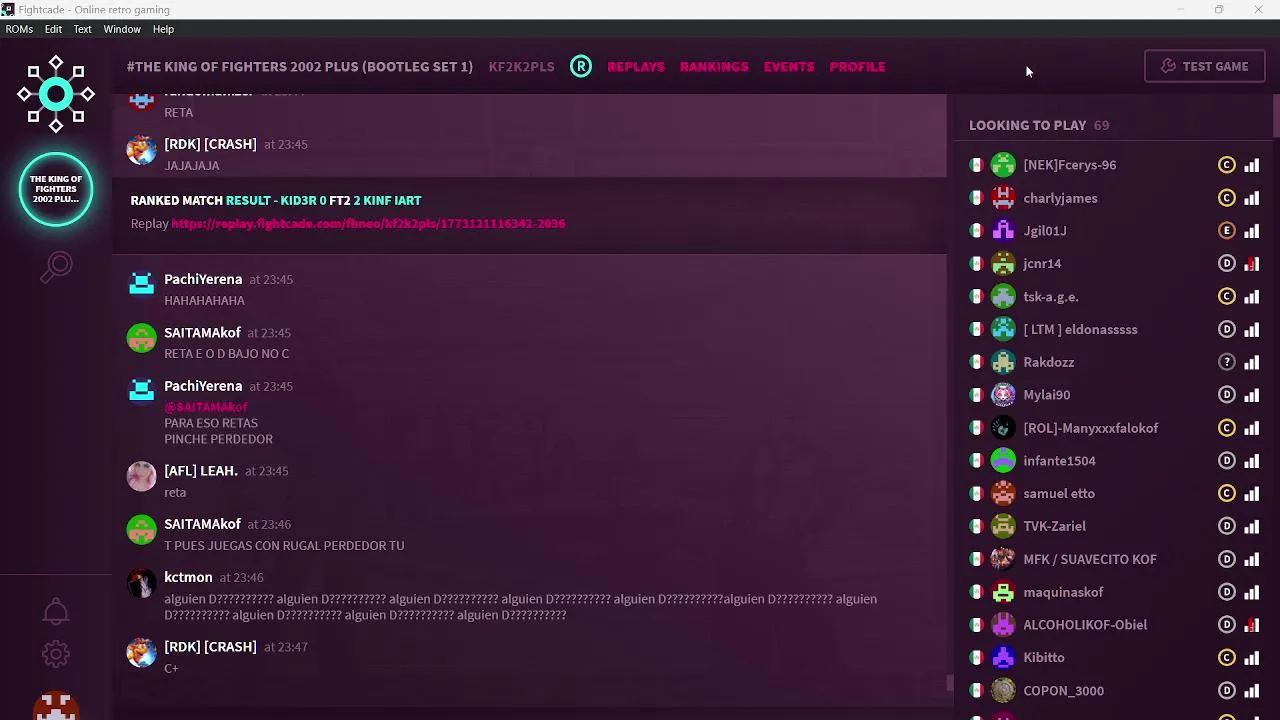
Task: Select The King of Fighters 2002 Plus channel
Action: [x=56, y=189]
